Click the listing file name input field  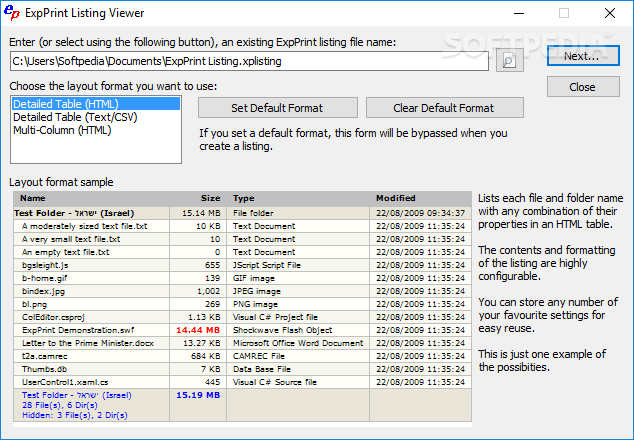pyautogui.click(x=249, y=61)
